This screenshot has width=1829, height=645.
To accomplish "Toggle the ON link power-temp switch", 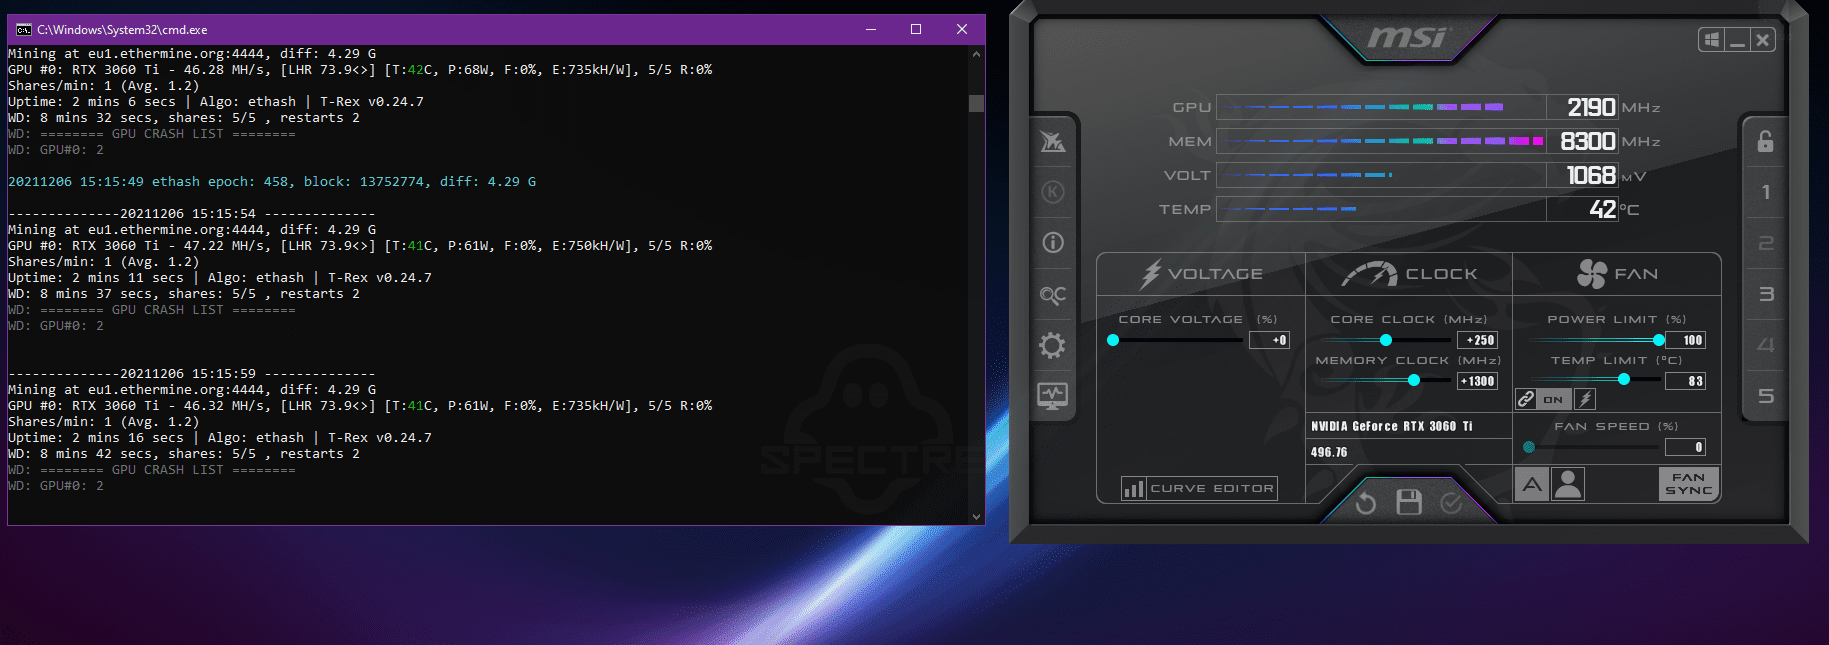I will 1553,399.
